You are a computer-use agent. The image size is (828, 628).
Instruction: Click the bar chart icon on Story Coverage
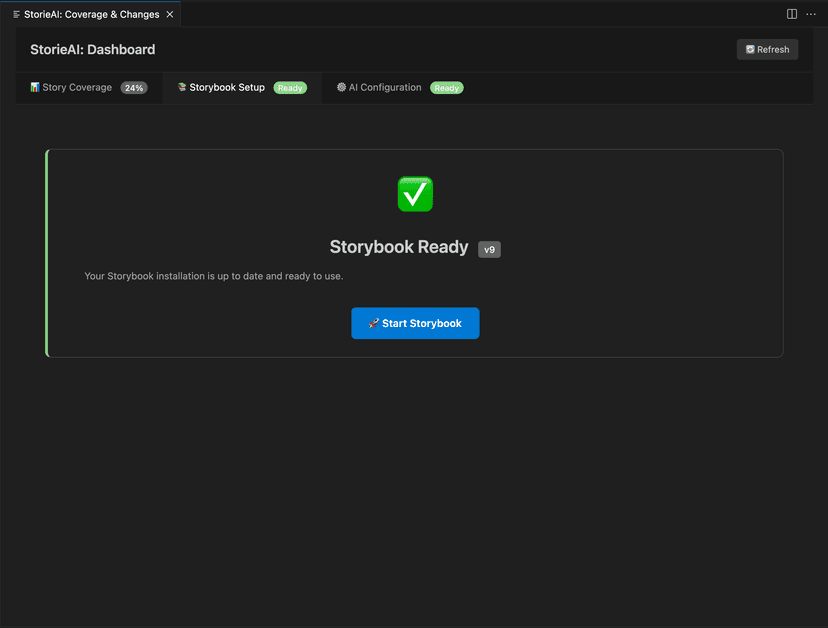pyautogui.click(x=35, y=88)
